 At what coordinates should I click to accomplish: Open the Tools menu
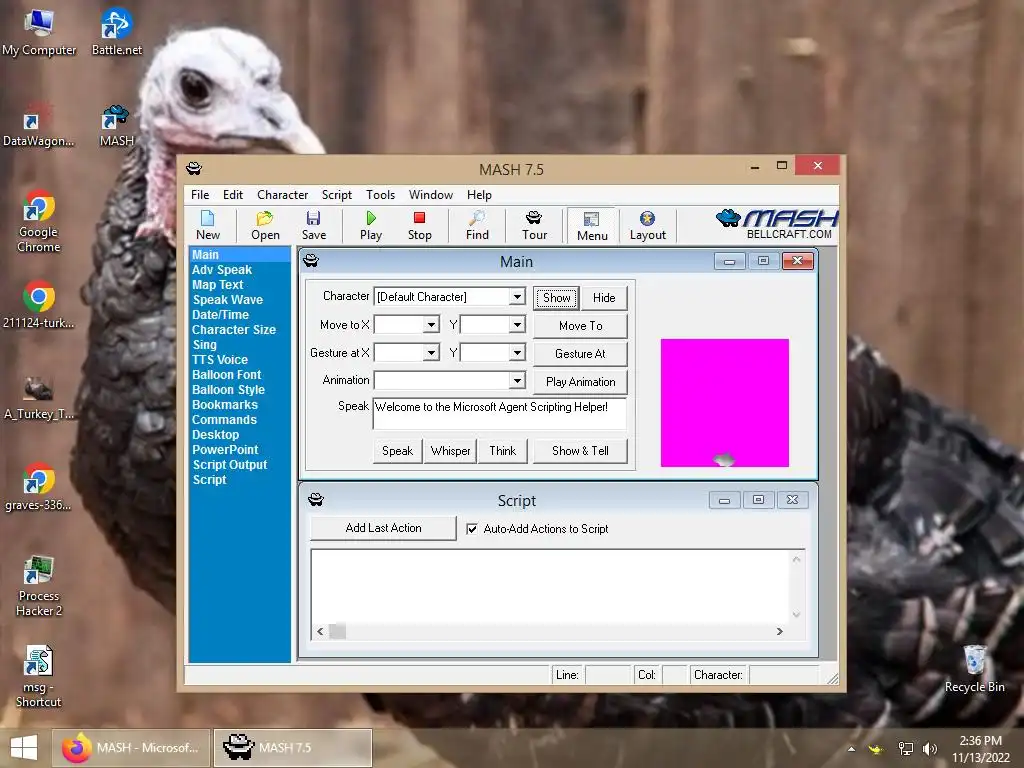point(380,195)
